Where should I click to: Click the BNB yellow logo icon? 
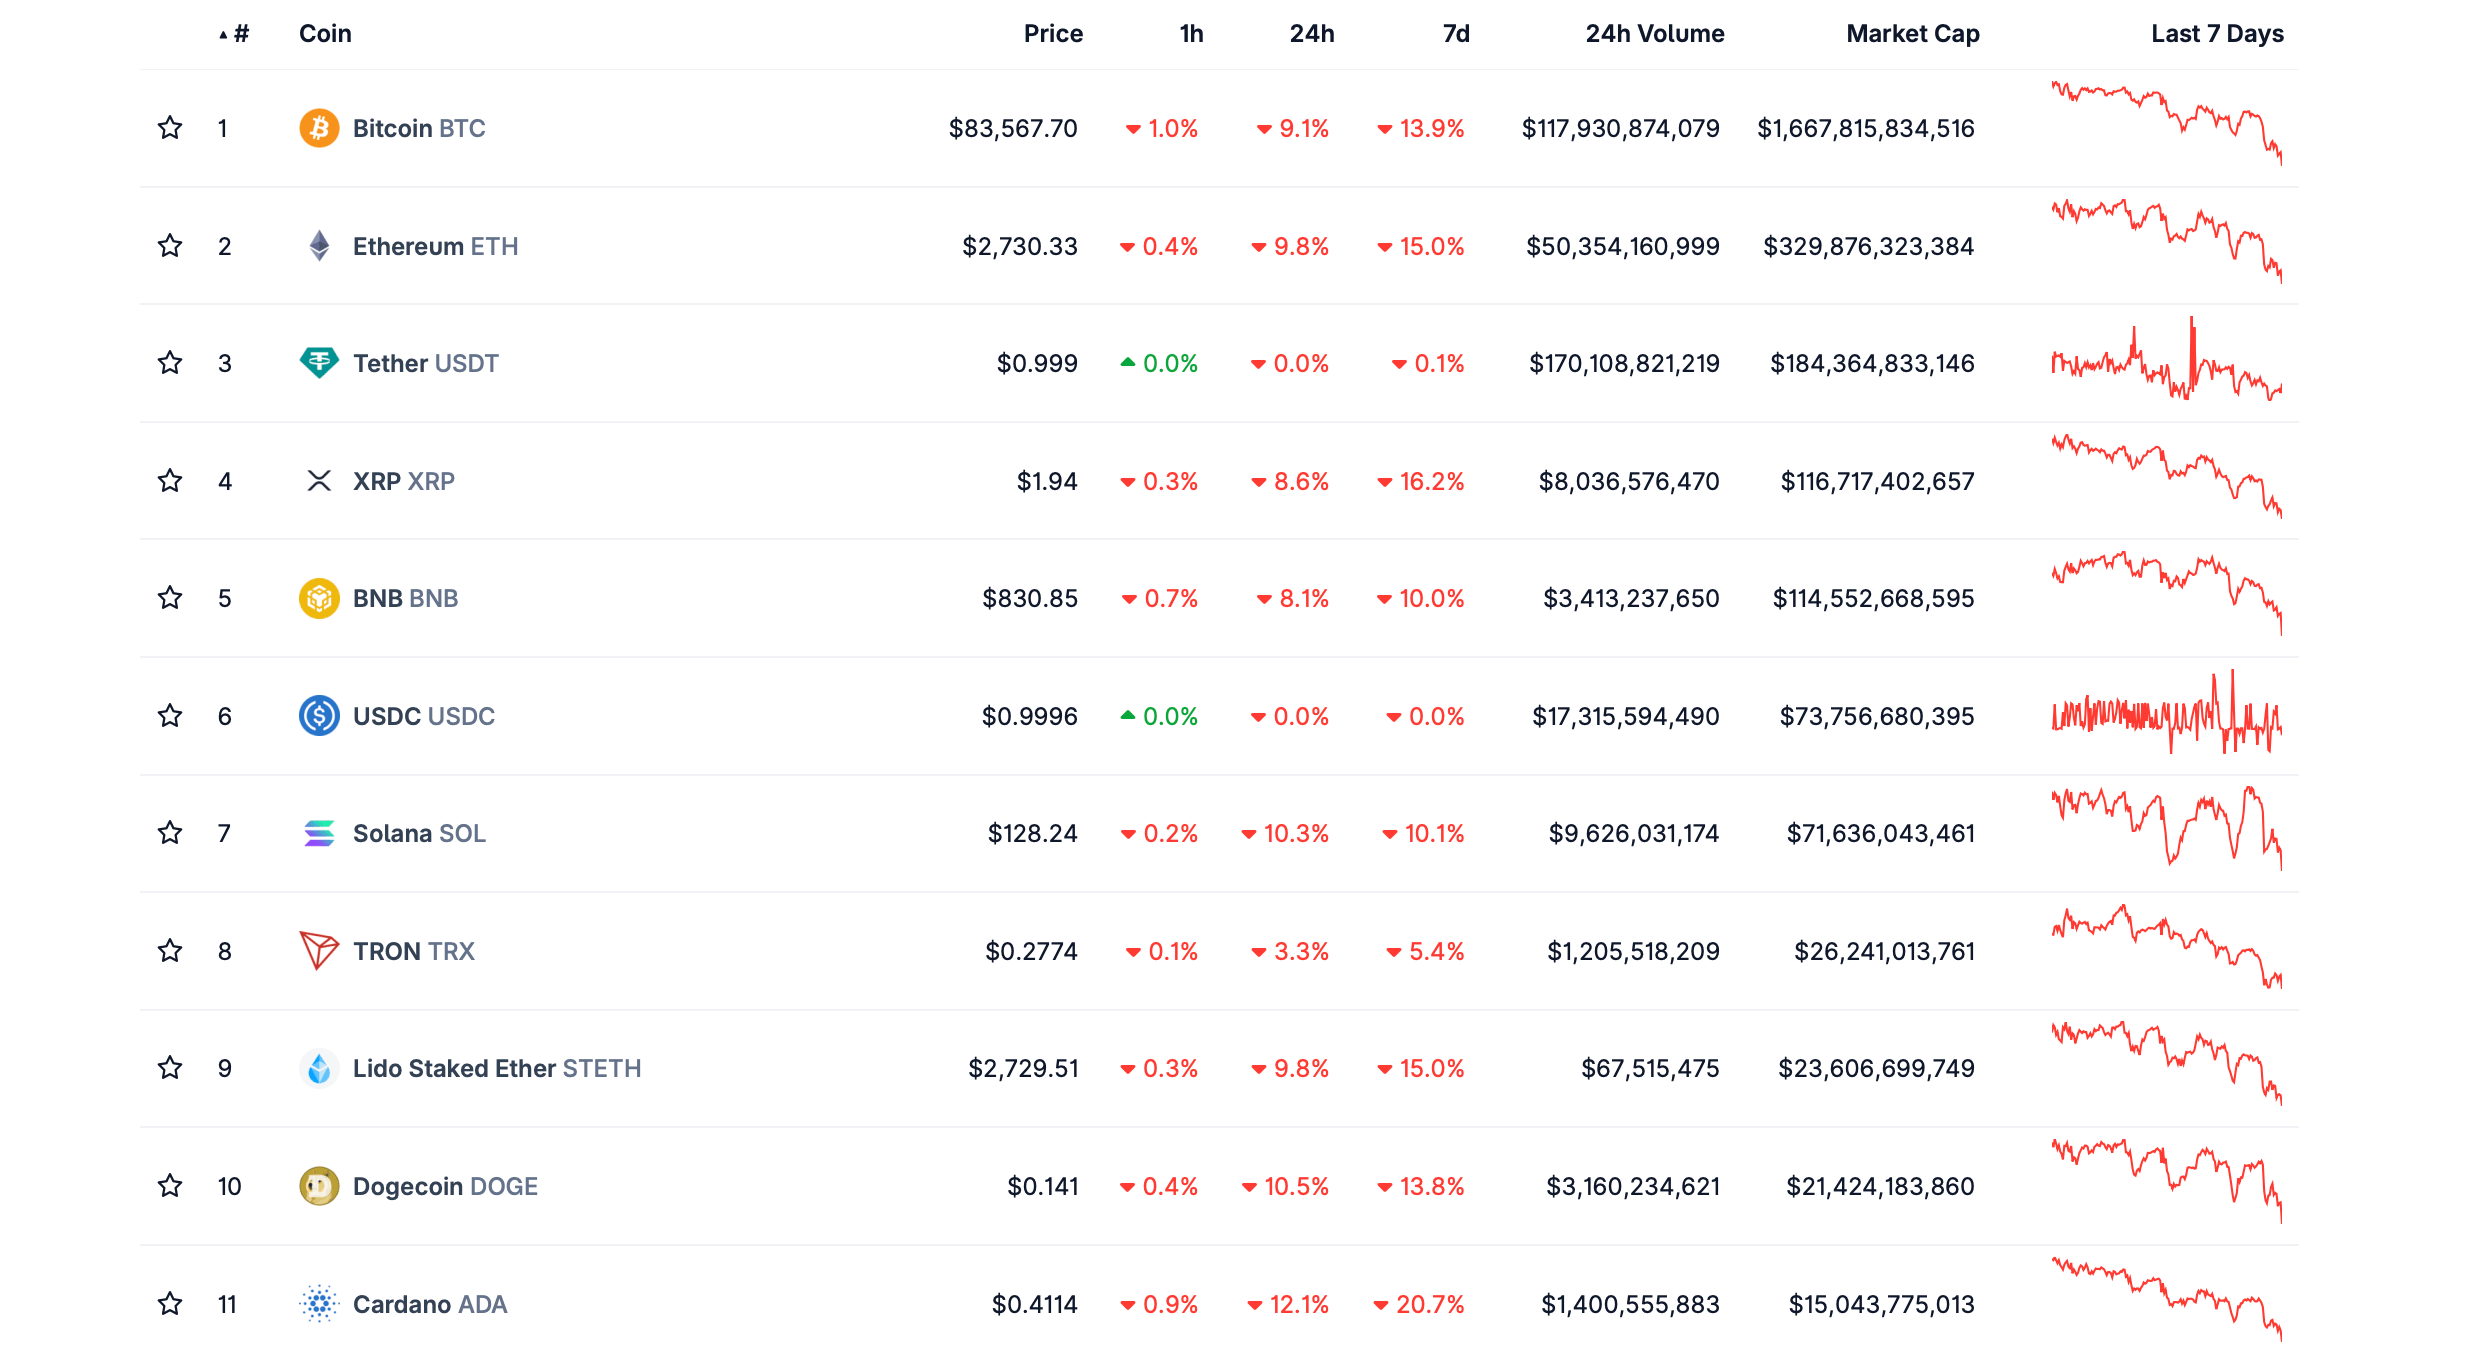point(319,598)
